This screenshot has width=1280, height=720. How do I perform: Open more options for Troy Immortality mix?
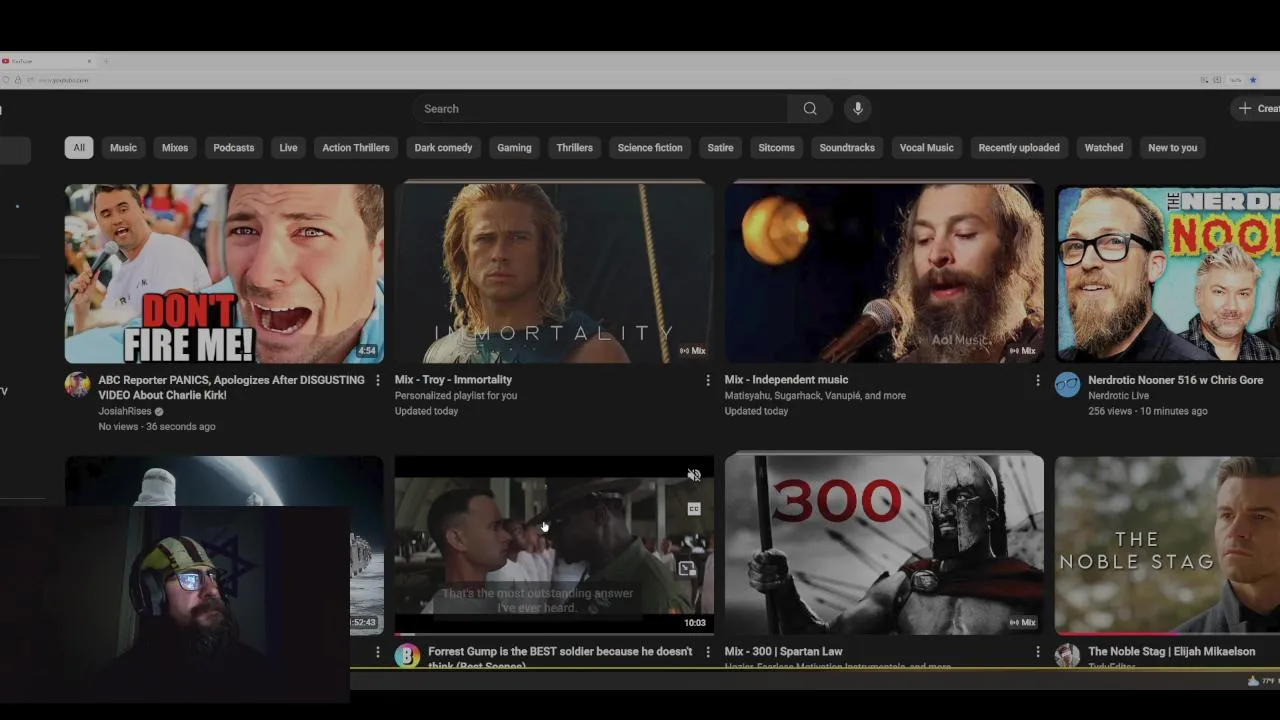pyautogui.click(x=707, y=380)
